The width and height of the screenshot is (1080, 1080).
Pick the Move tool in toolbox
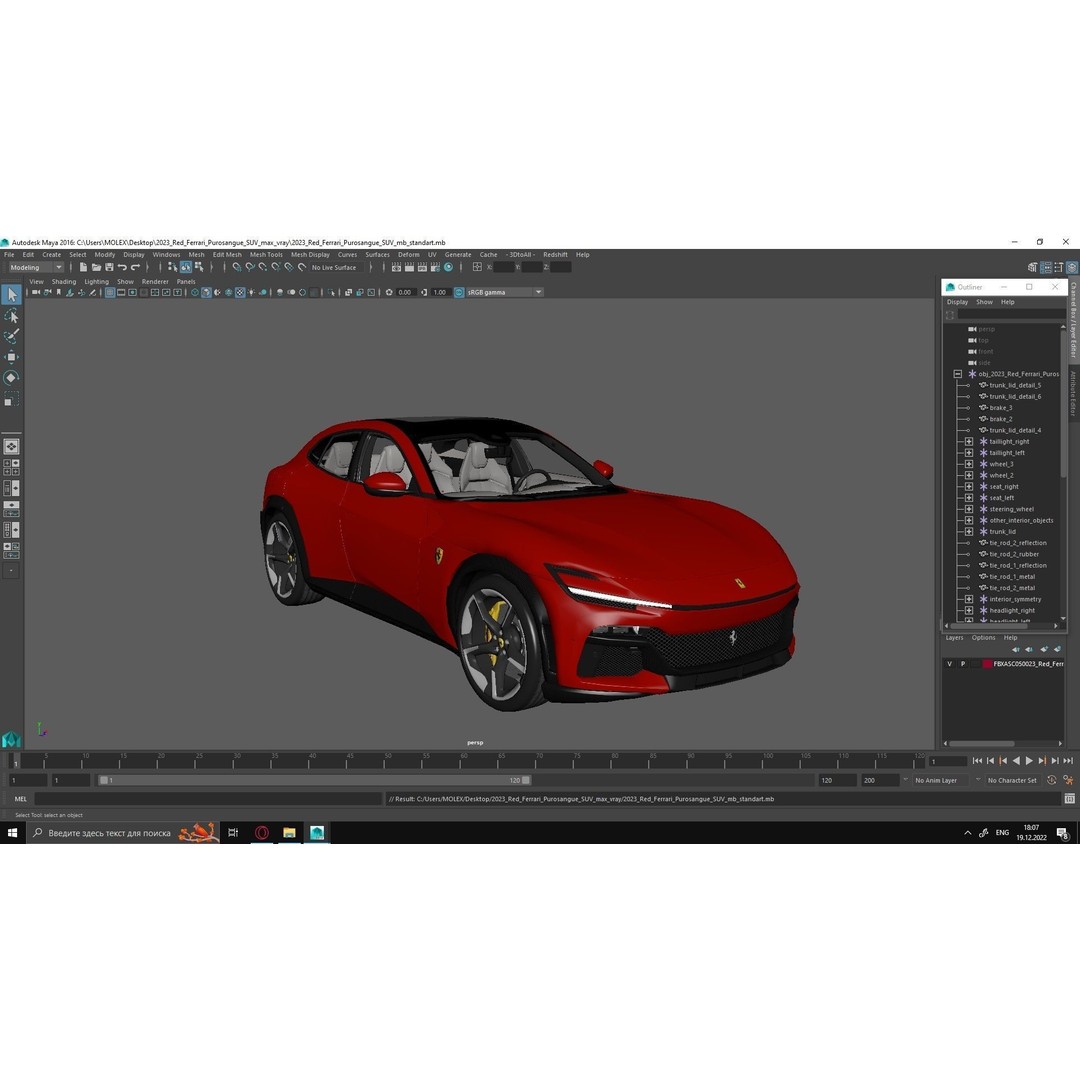tap(11, 357)
